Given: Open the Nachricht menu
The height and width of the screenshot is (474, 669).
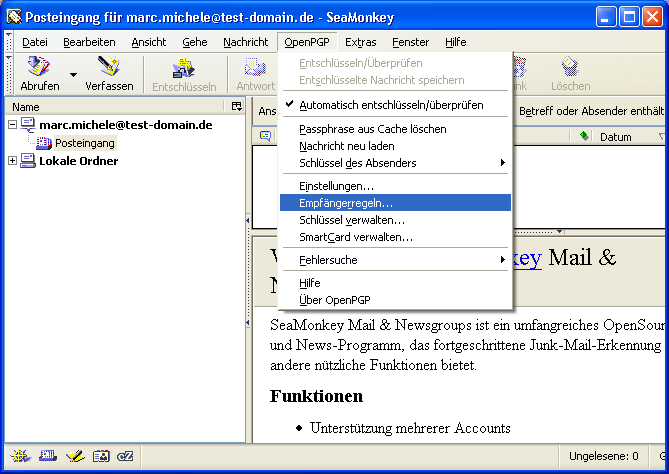Looking at the screenshot, I should (x=245, y=42).
